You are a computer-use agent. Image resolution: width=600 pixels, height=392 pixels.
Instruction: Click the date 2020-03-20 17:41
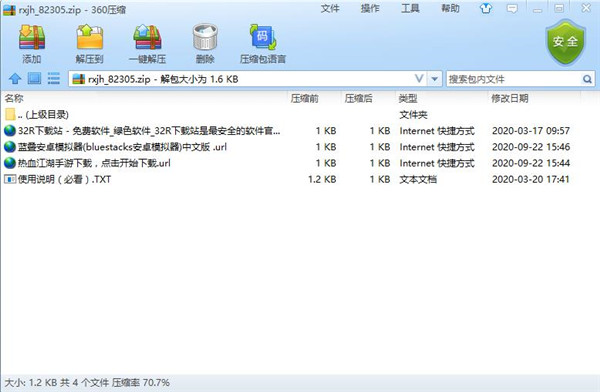(531, 179)
